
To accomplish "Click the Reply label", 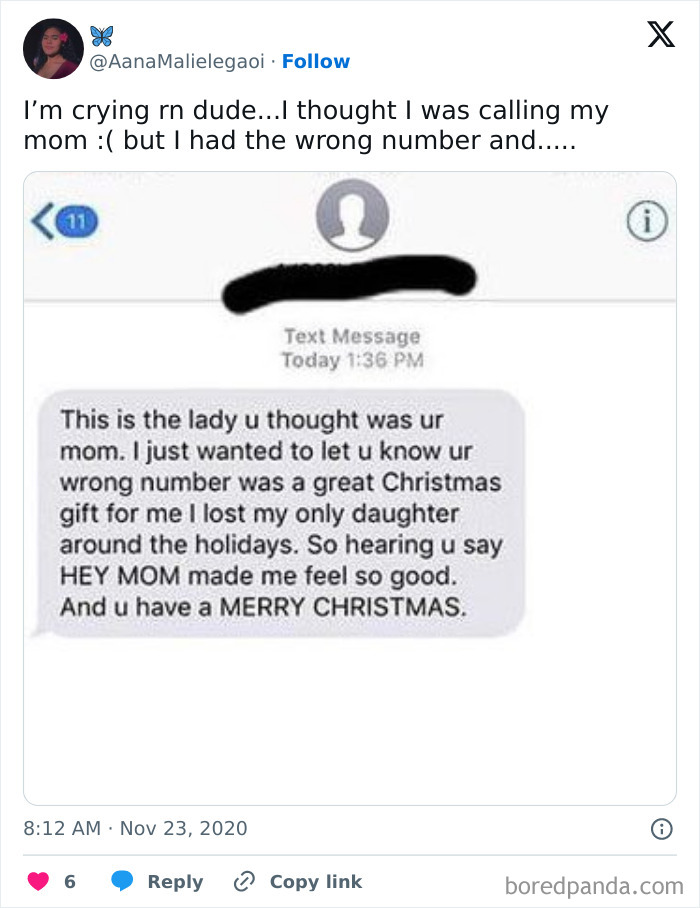I will pyautogui.click(x=175, y=881).
